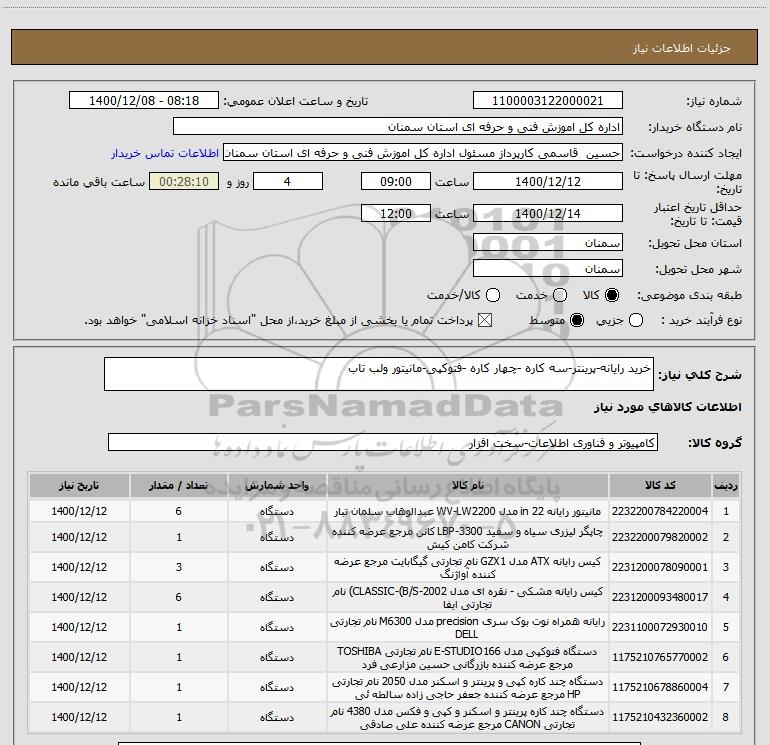Image resolution: width=770 pixels, height=745 pixels.
Task: Select the خدمت radio button
Action: (560, 295)
